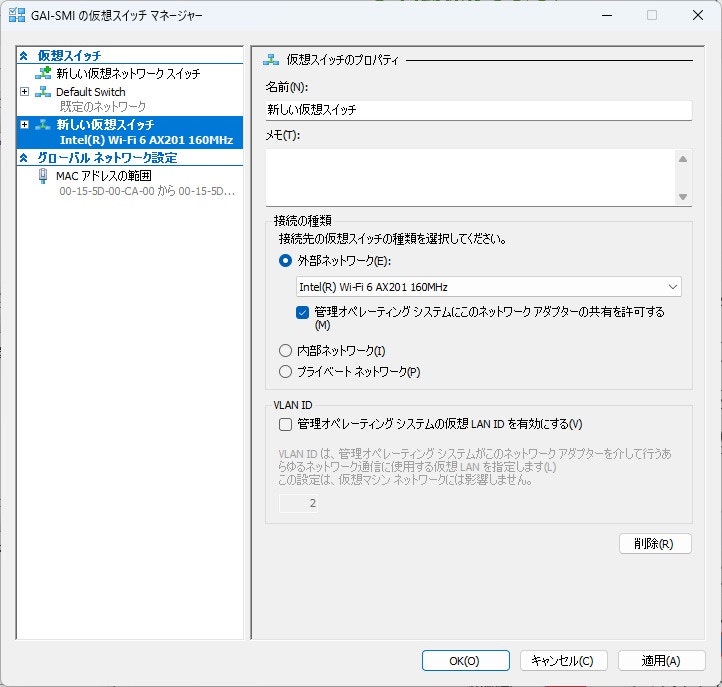The width and height of the screenshot is (722, 687).
Task: Click the メモ scrollbar up arrow
Action: [x=683, y=159]
